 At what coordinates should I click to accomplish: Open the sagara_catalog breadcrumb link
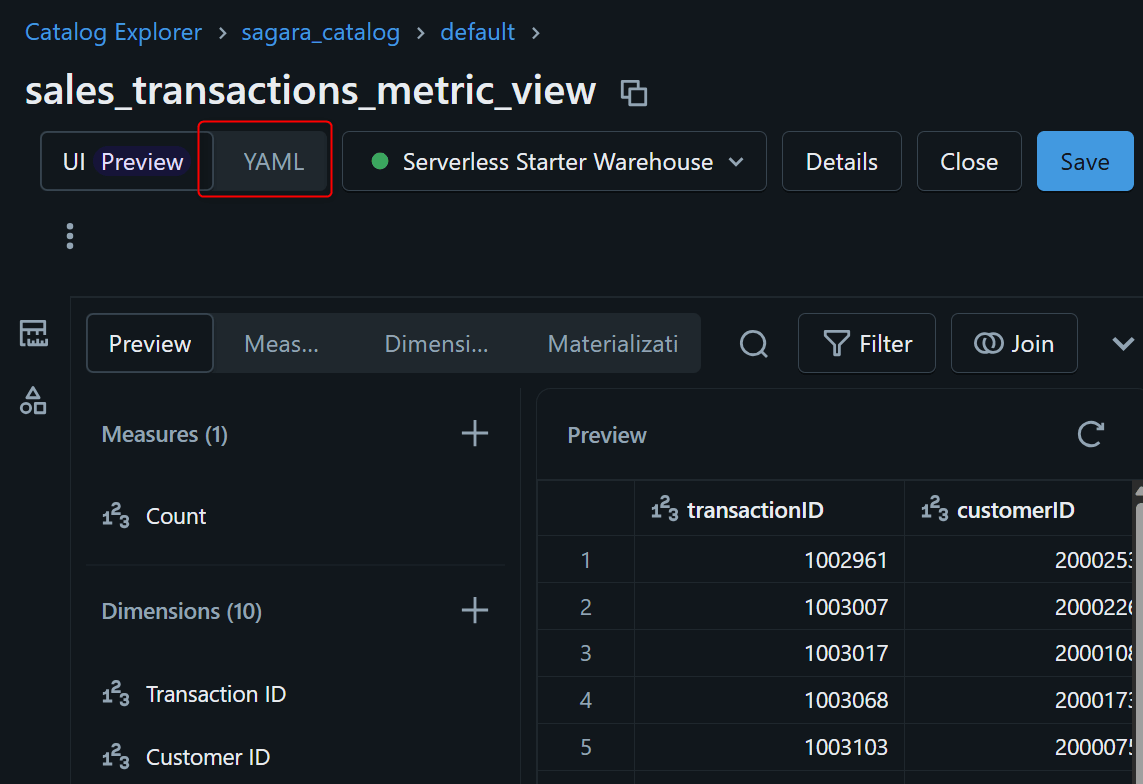(x=320, y=32)
